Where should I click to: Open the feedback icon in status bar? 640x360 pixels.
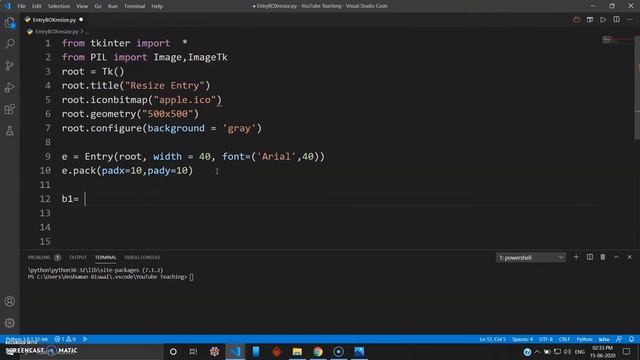point(619,339)
